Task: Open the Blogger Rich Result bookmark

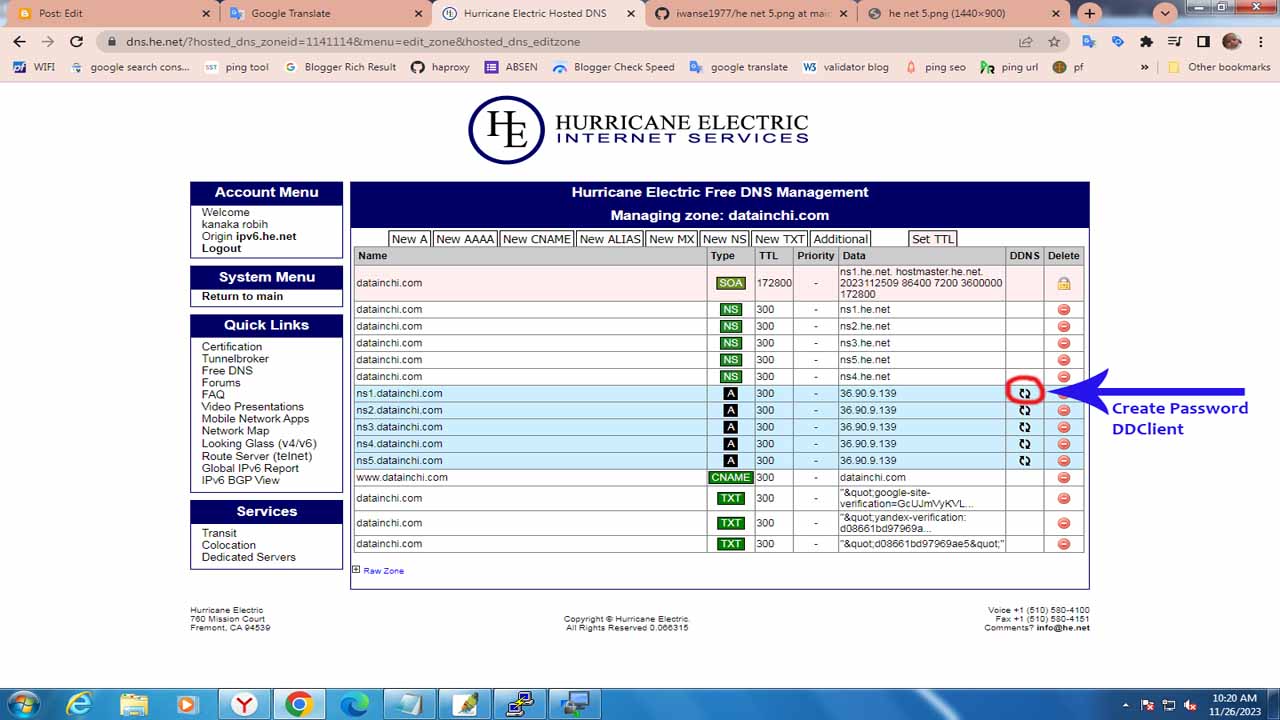Action: (340, 67)
